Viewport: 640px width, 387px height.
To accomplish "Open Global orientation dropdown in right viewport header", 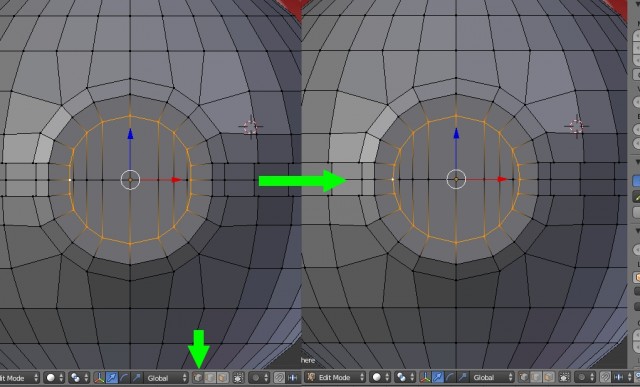I will (492, 378).
